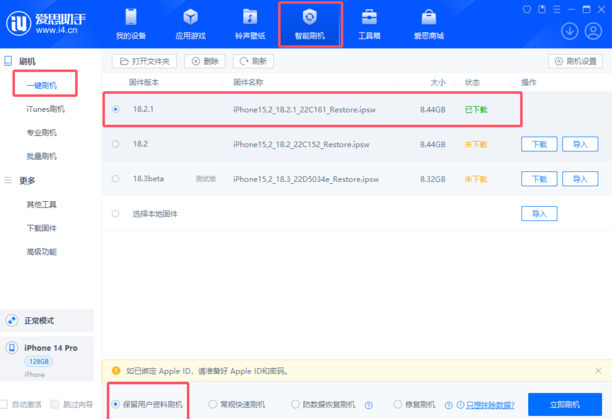Go to 铃声壁纸 ringtones and wallpapers
The width and height of the screenshot is (612, 419).
[249, 24]
